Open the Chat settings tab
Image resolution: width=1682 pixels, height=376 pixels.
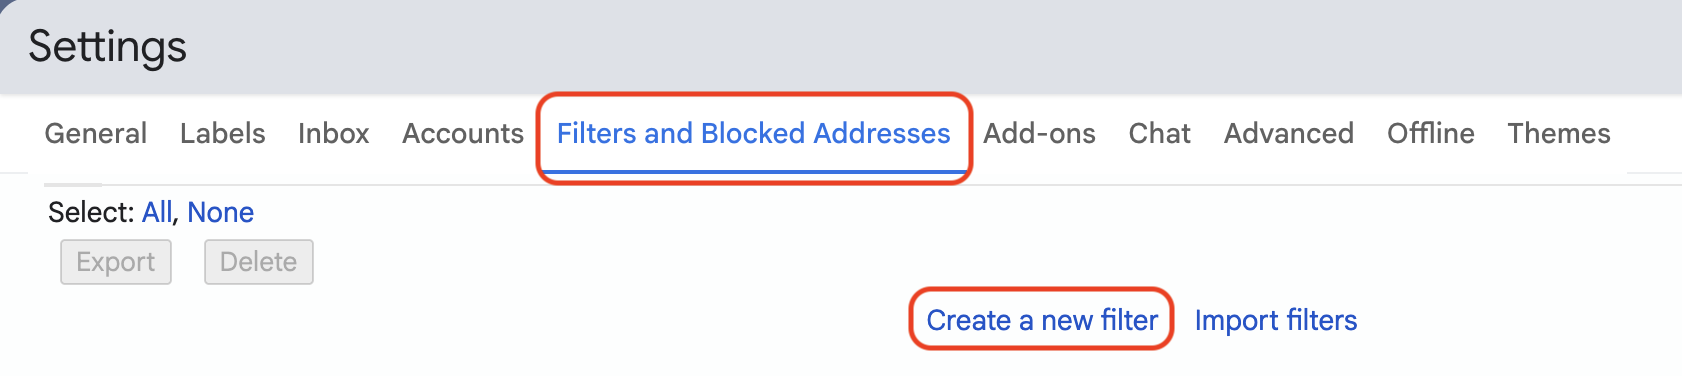tap(1160, 133)
